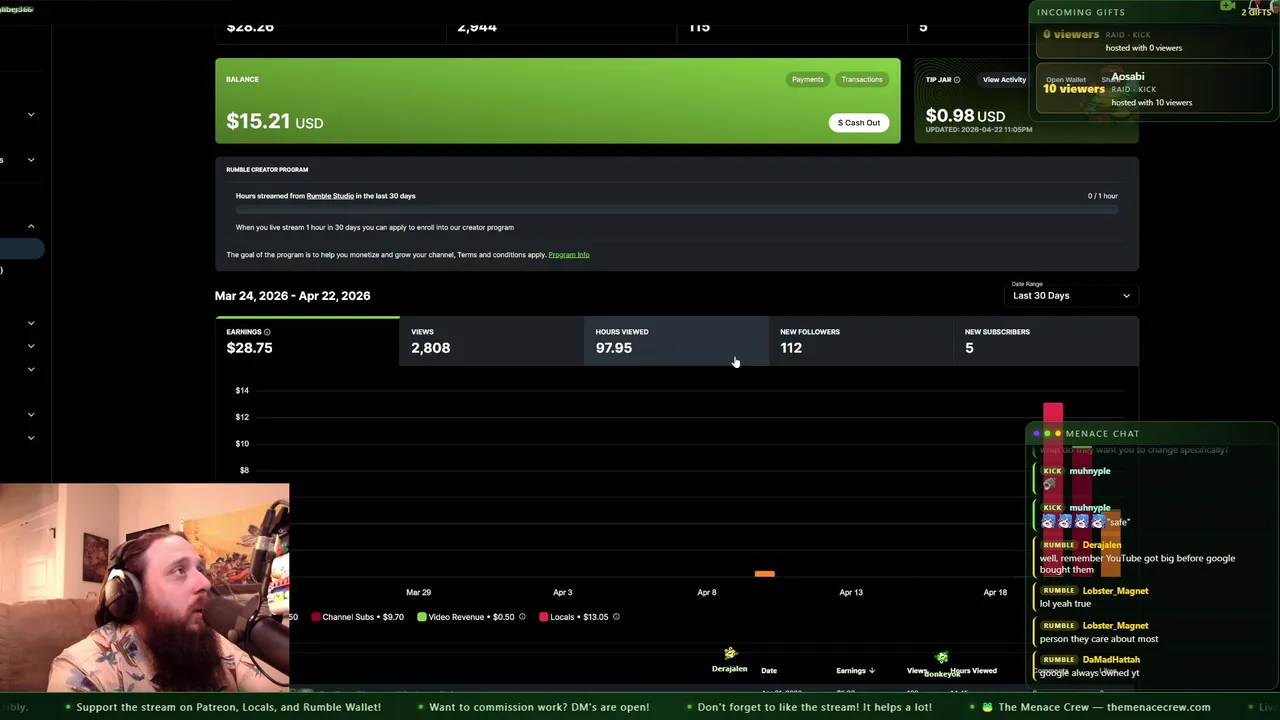Click the Hours Viewed column header

click(973, 671)
